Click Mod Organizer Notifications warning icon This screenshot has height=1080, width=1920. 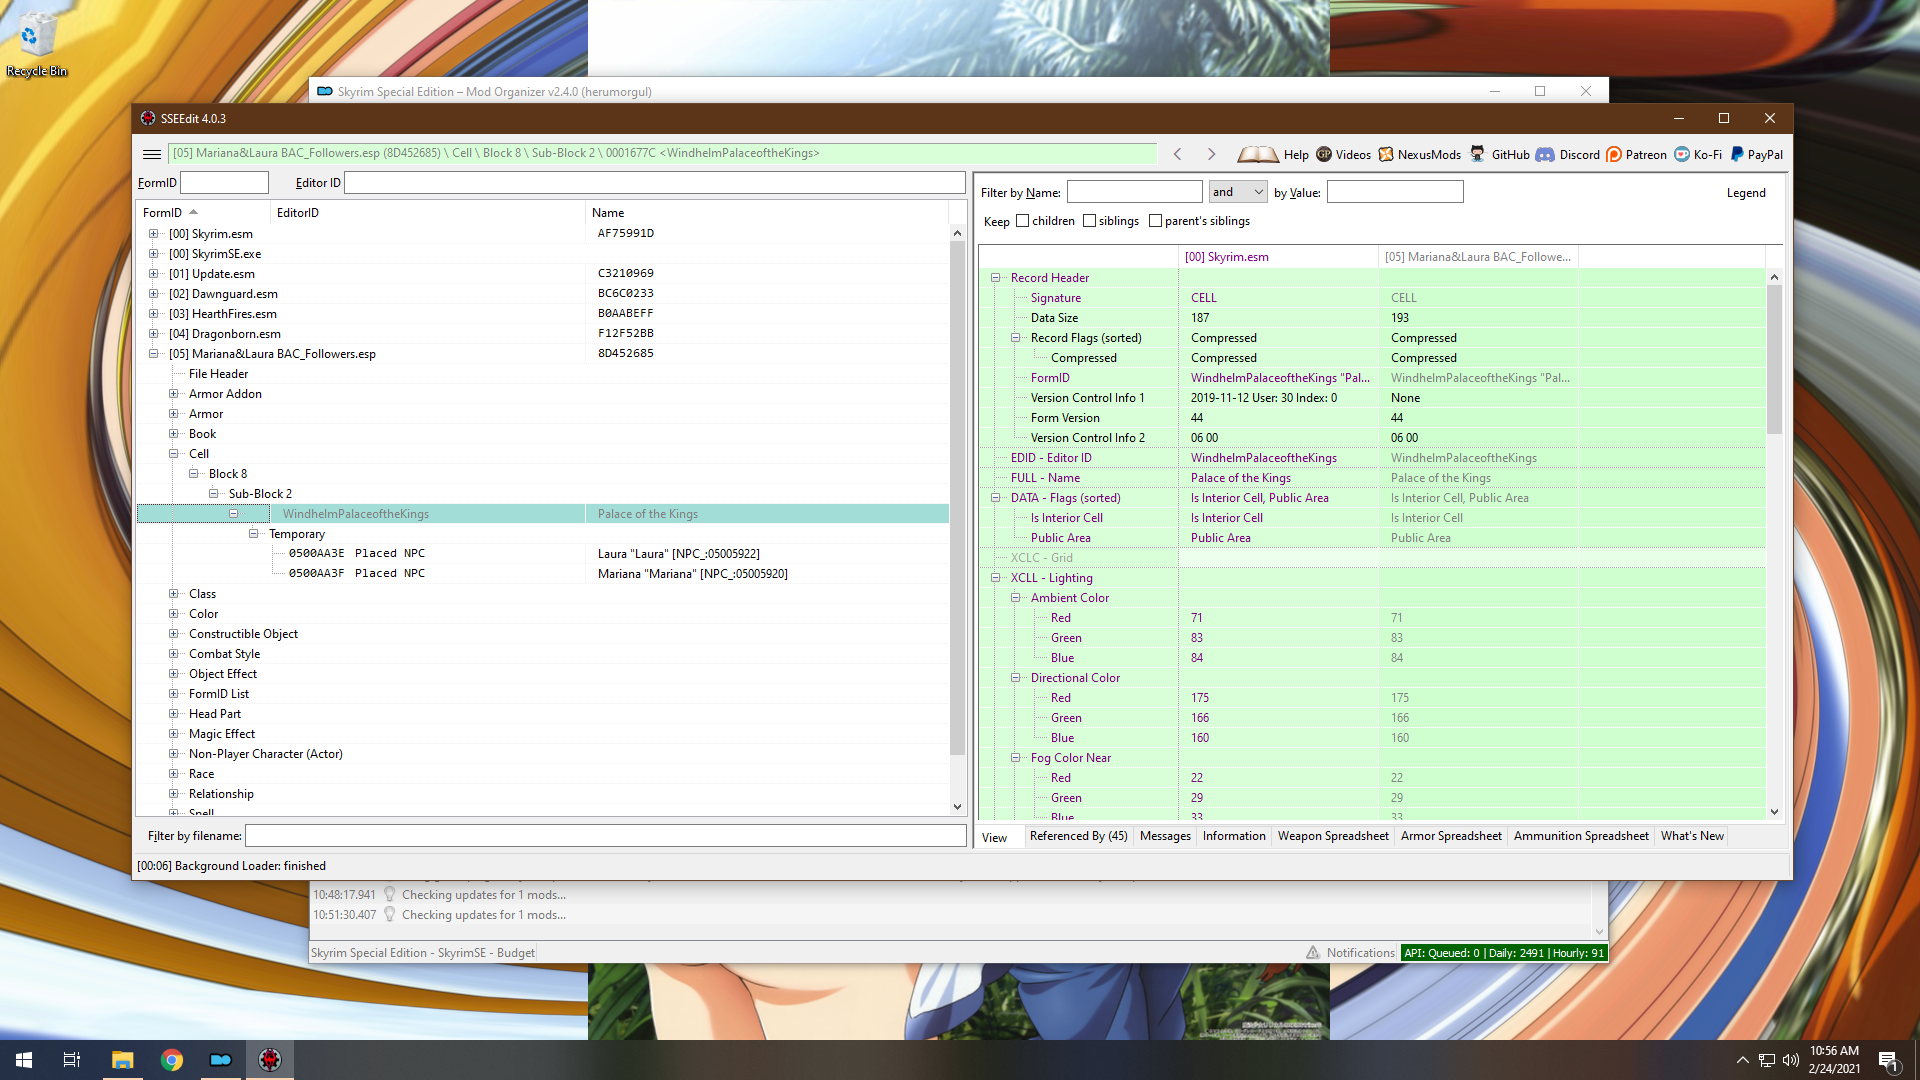tap(1313, 953)
